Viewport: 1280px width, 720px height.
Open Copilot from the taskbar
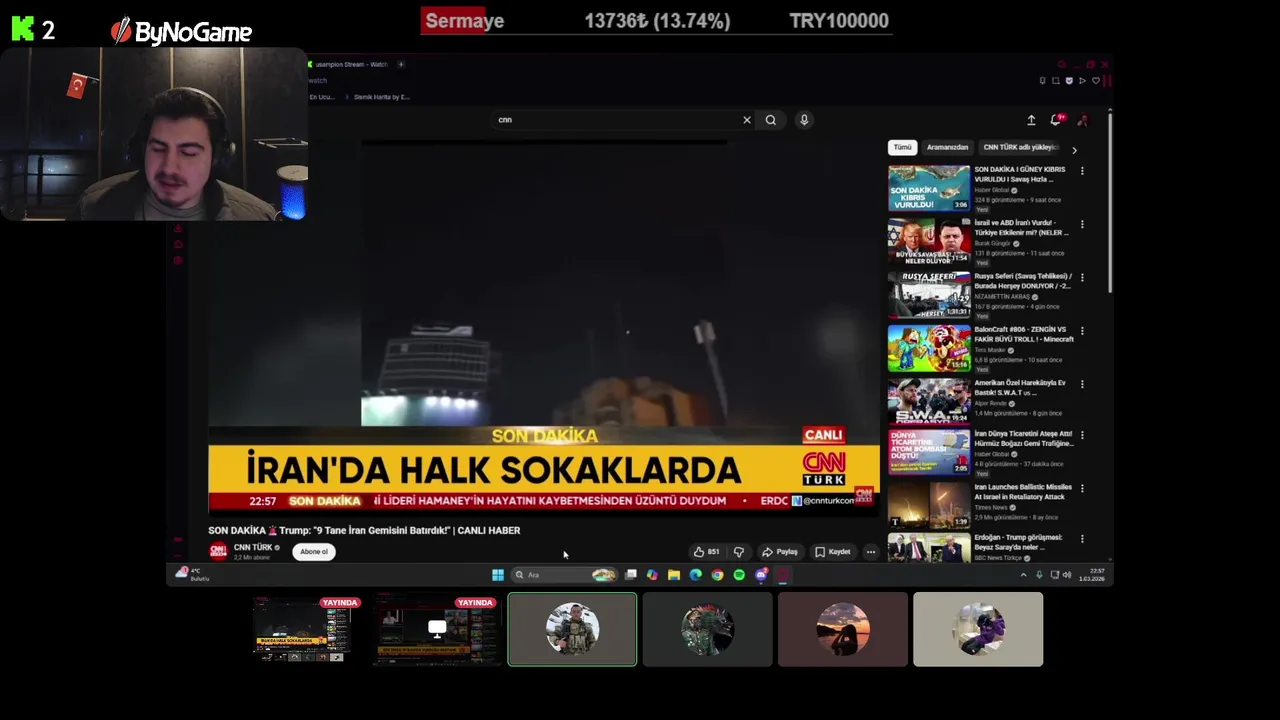652,575
